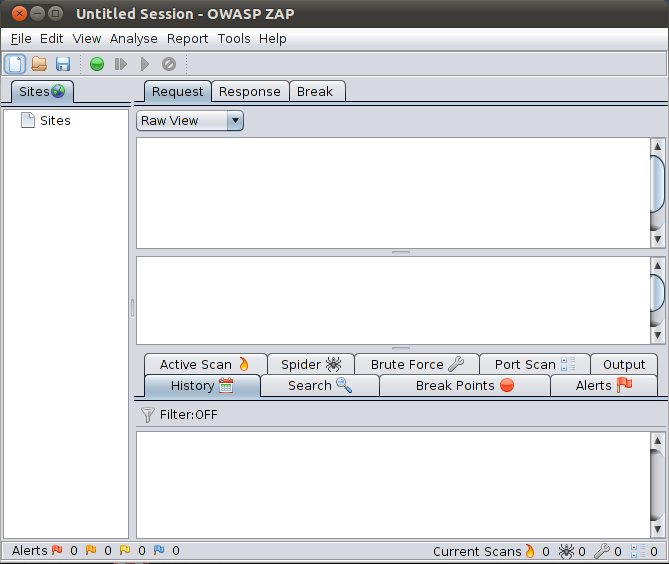669x564 pixels.
Task: Toggle the green break-on-all-requests button
Action: coord(97,64)
